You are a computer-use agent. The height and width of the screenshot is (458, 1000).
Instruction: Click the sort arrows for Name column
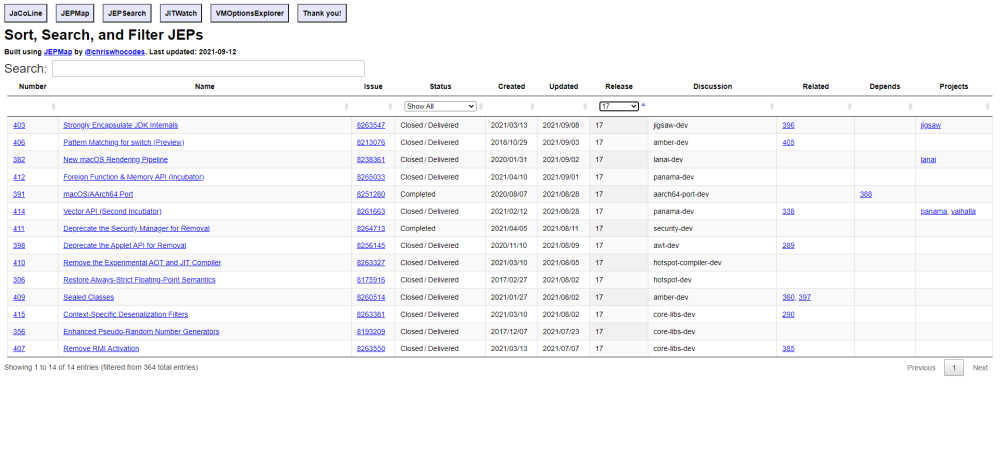(x=348, y=106)
